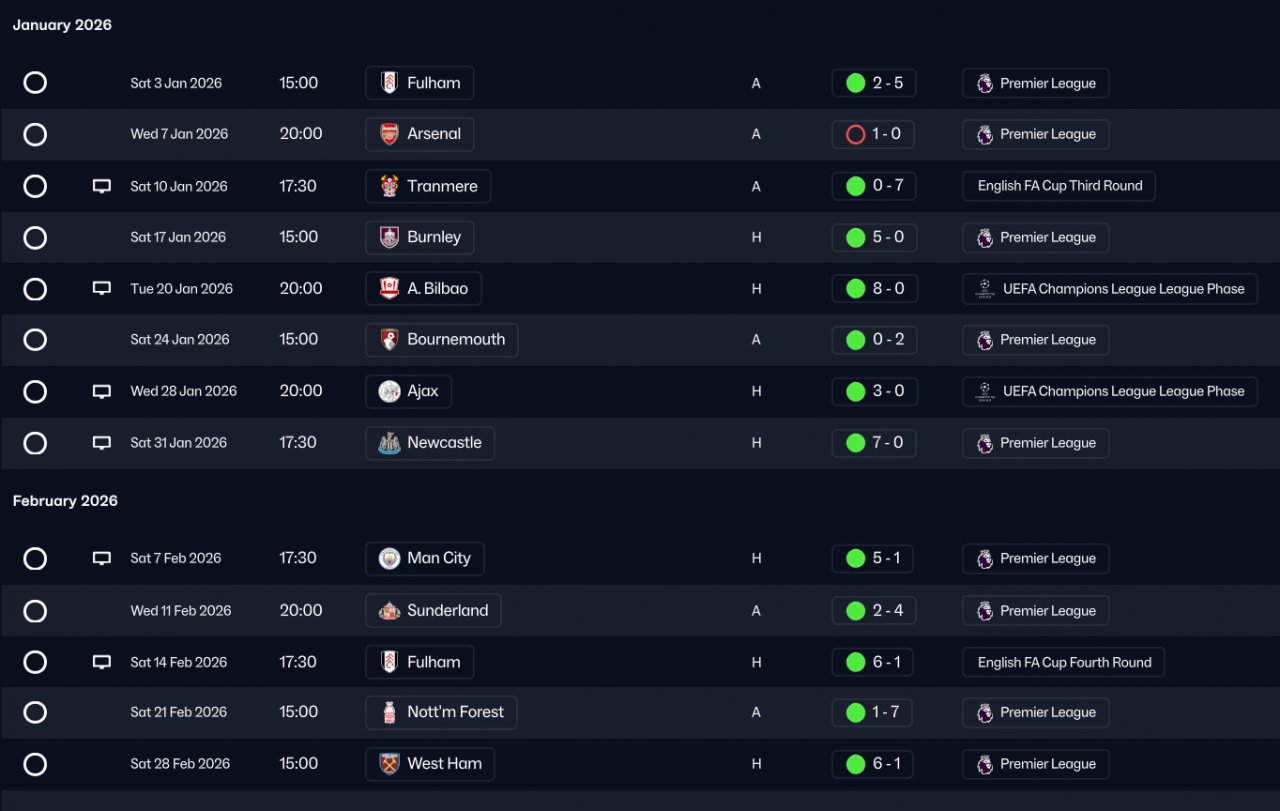1280x811 pixels.
Task: Click the TV icon beside the Man City fixture
Action: 101,559
